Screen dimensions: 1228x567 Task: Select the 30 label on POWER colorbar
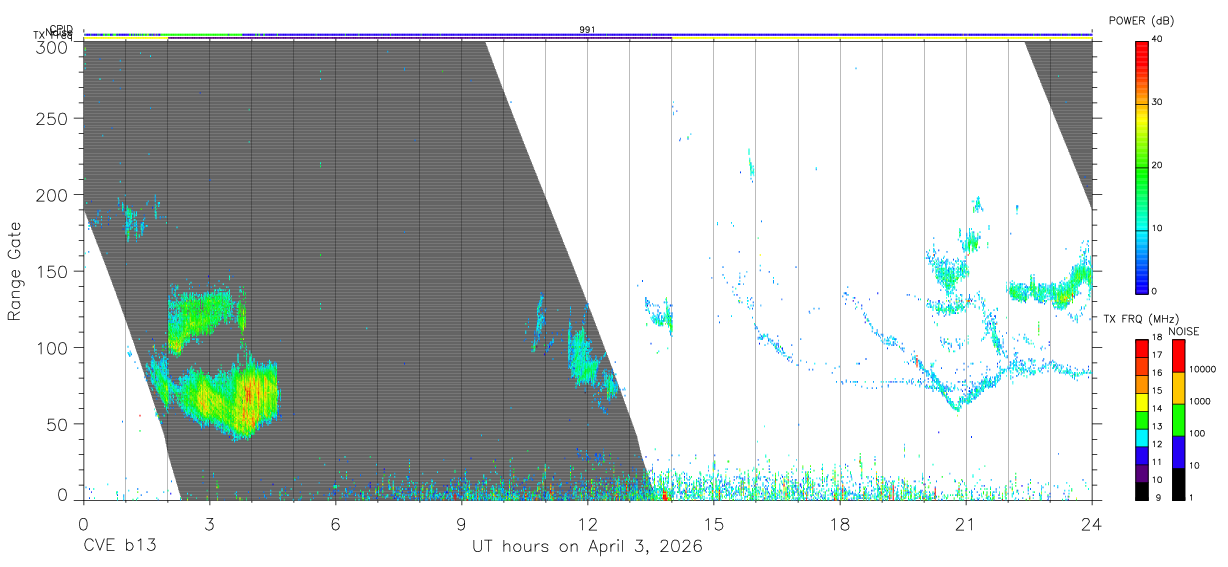coord(1159,103)
